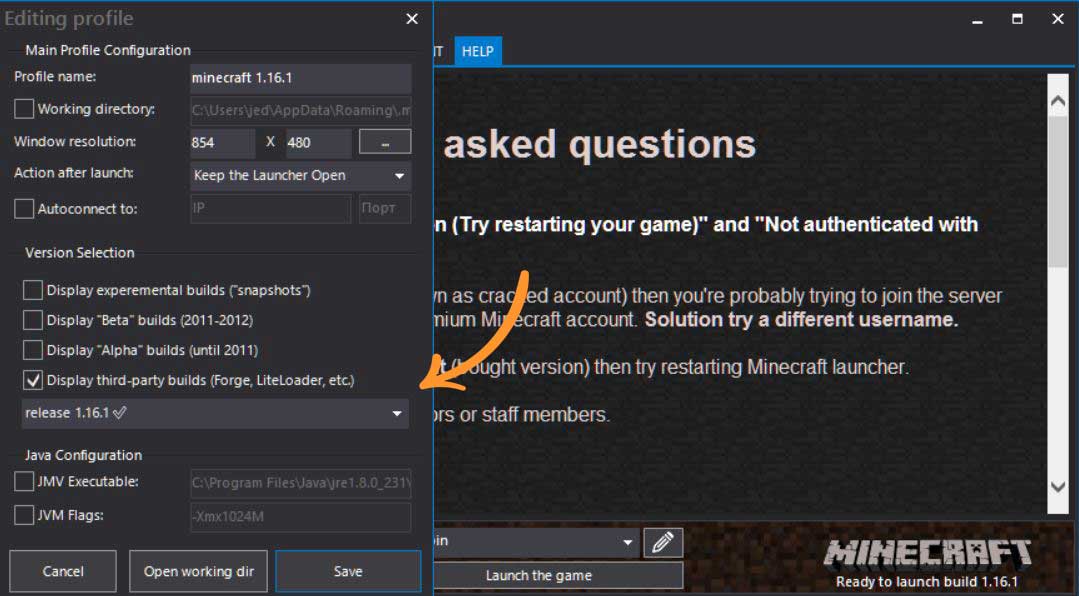1079x596 pixels.
Task: Click Cancel to discard profile changes
Action: point(63,571)
